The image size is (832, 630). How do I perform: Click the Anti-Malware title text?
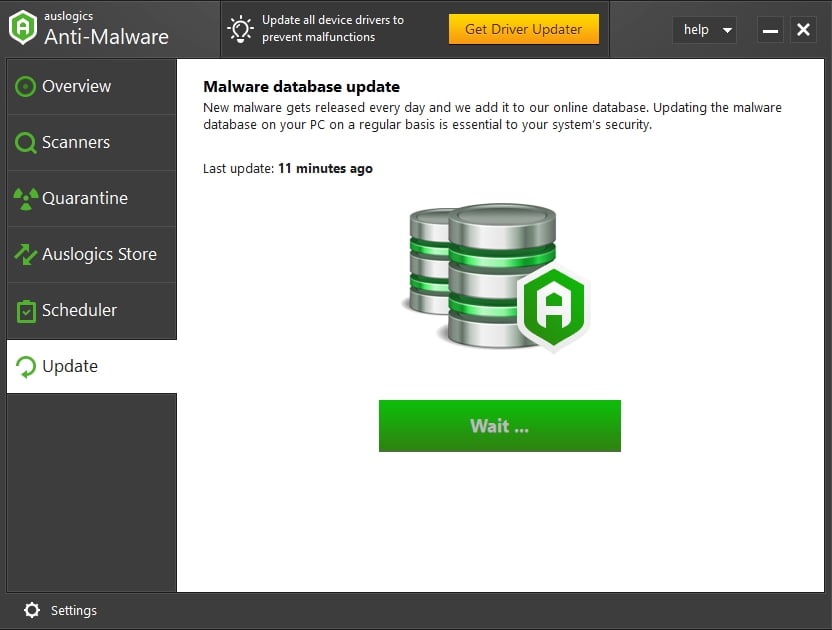coord(106,37)
